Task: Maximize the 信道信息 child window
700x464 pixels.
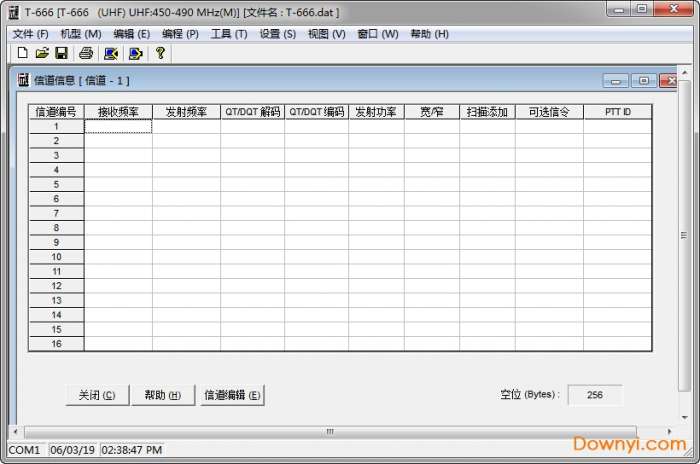Action: tap(644, 80)
